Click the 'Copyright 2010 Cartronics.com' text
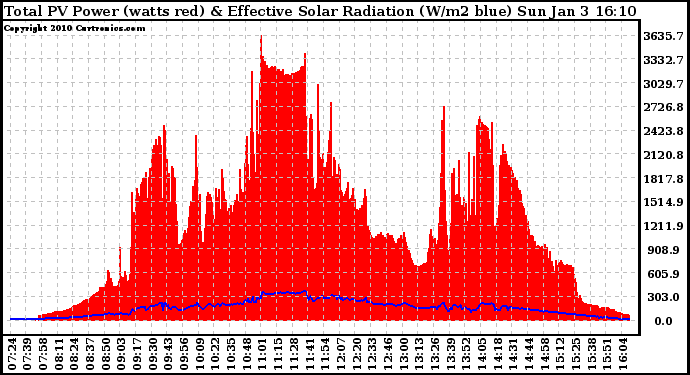Image resolution: width=690 pixels, height=375 pixels. point(74,28)
